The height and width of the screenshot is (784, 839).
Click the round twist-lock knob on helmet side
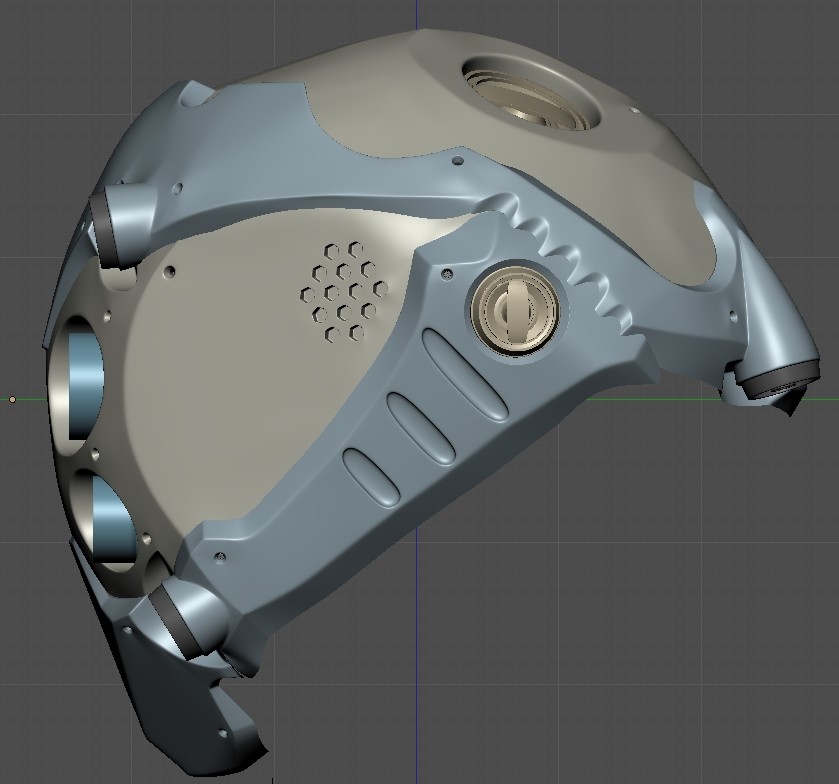515,310
